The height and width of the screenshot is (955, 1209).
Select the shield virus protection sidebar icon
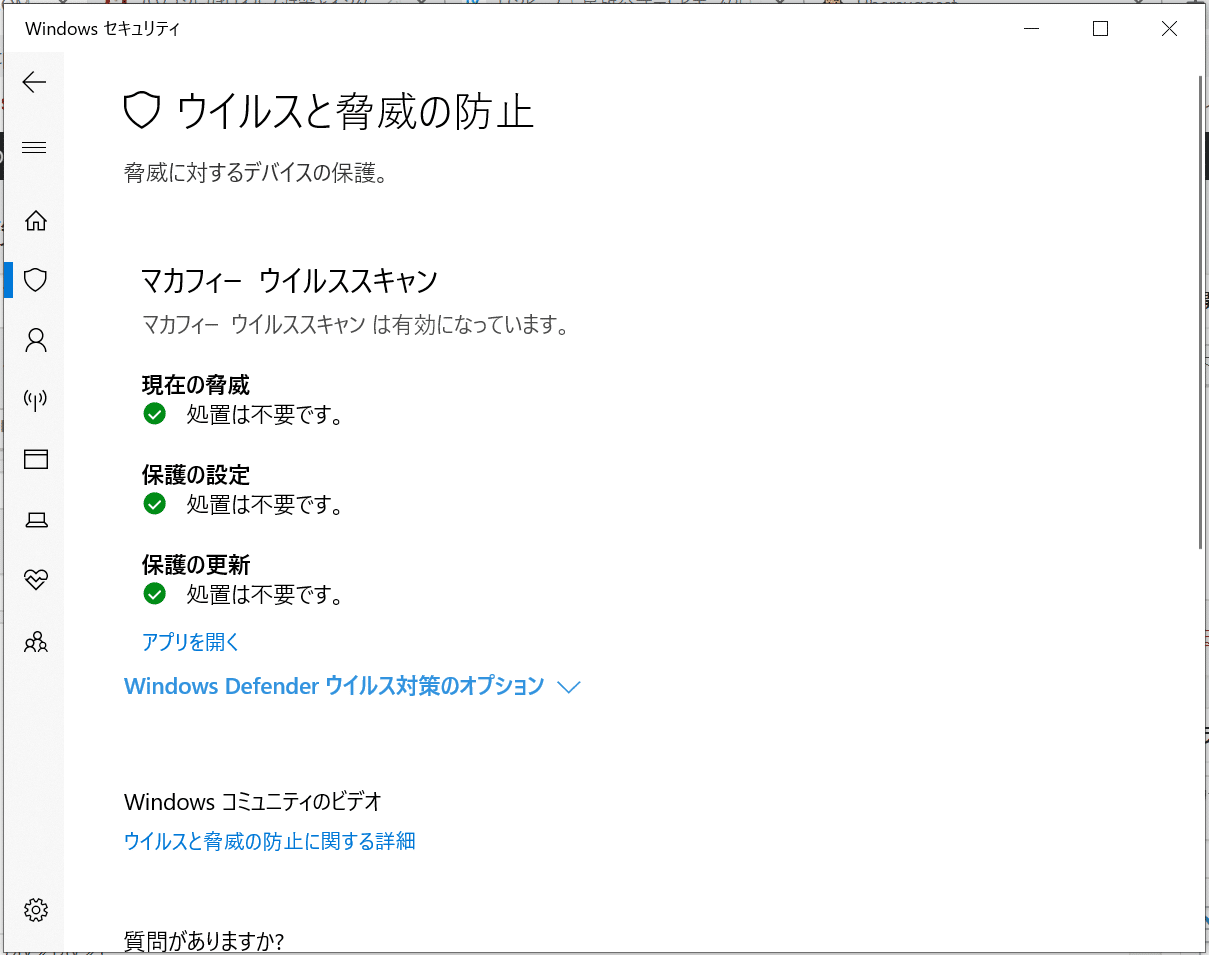click(x=36, y=280)
